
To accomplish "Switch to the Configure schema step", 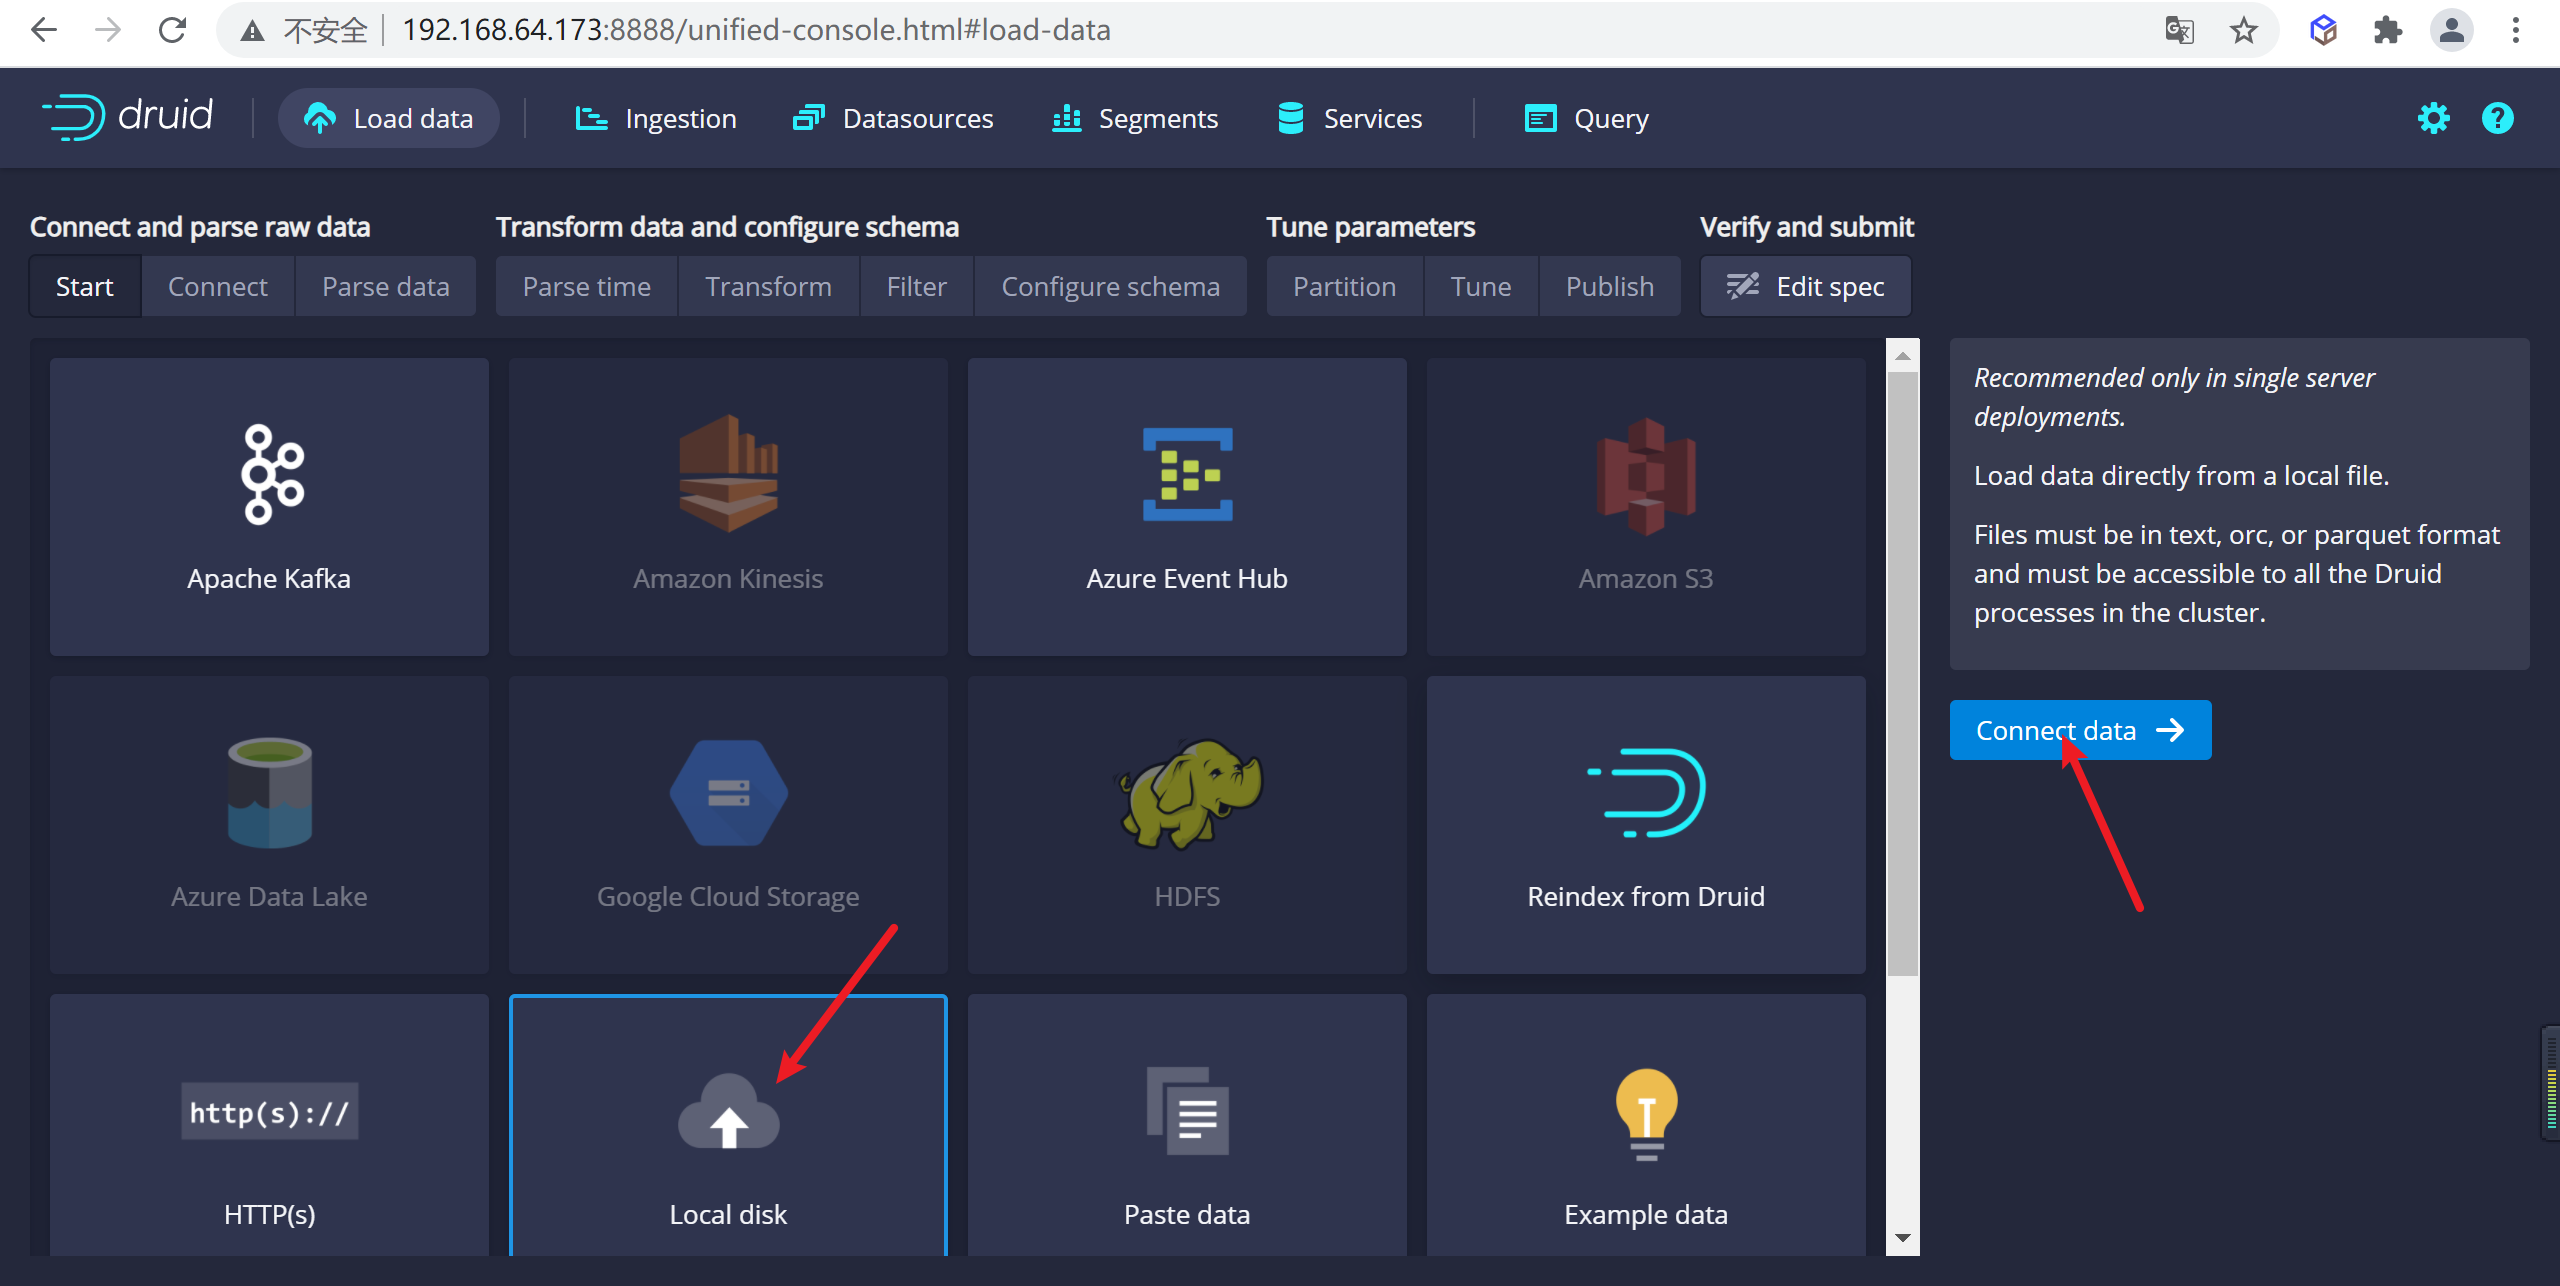I will [x=1110, y=287].
